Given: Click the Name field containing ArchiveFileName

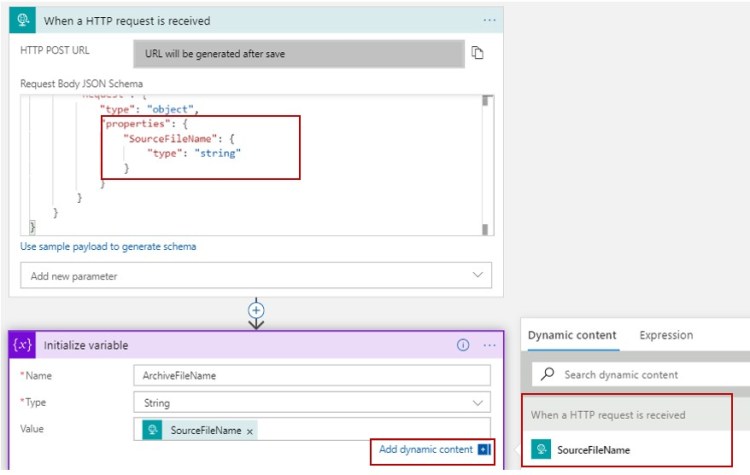Looking at the screenshot, I should [x=311, y=375].
